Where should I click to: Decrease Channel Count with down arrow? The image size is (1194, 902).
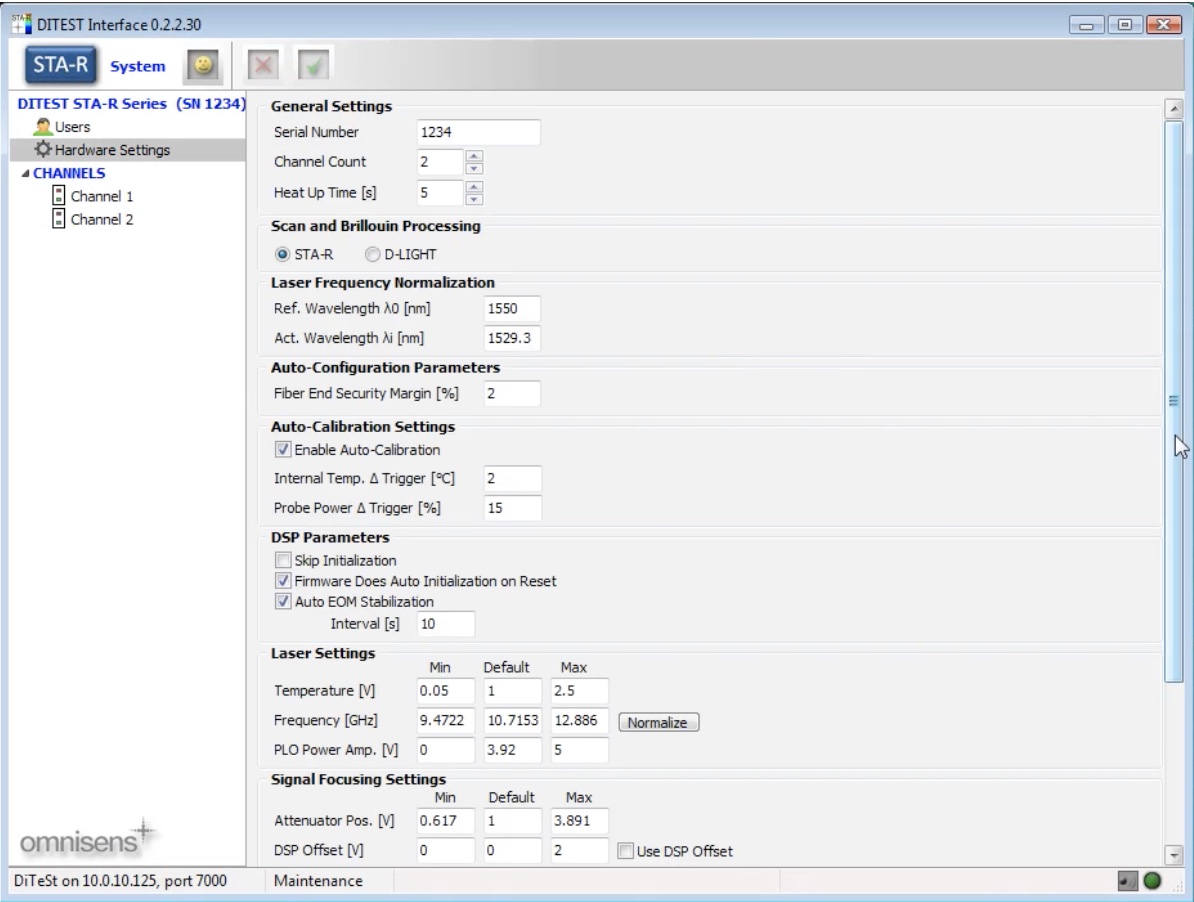click(474, 168)
